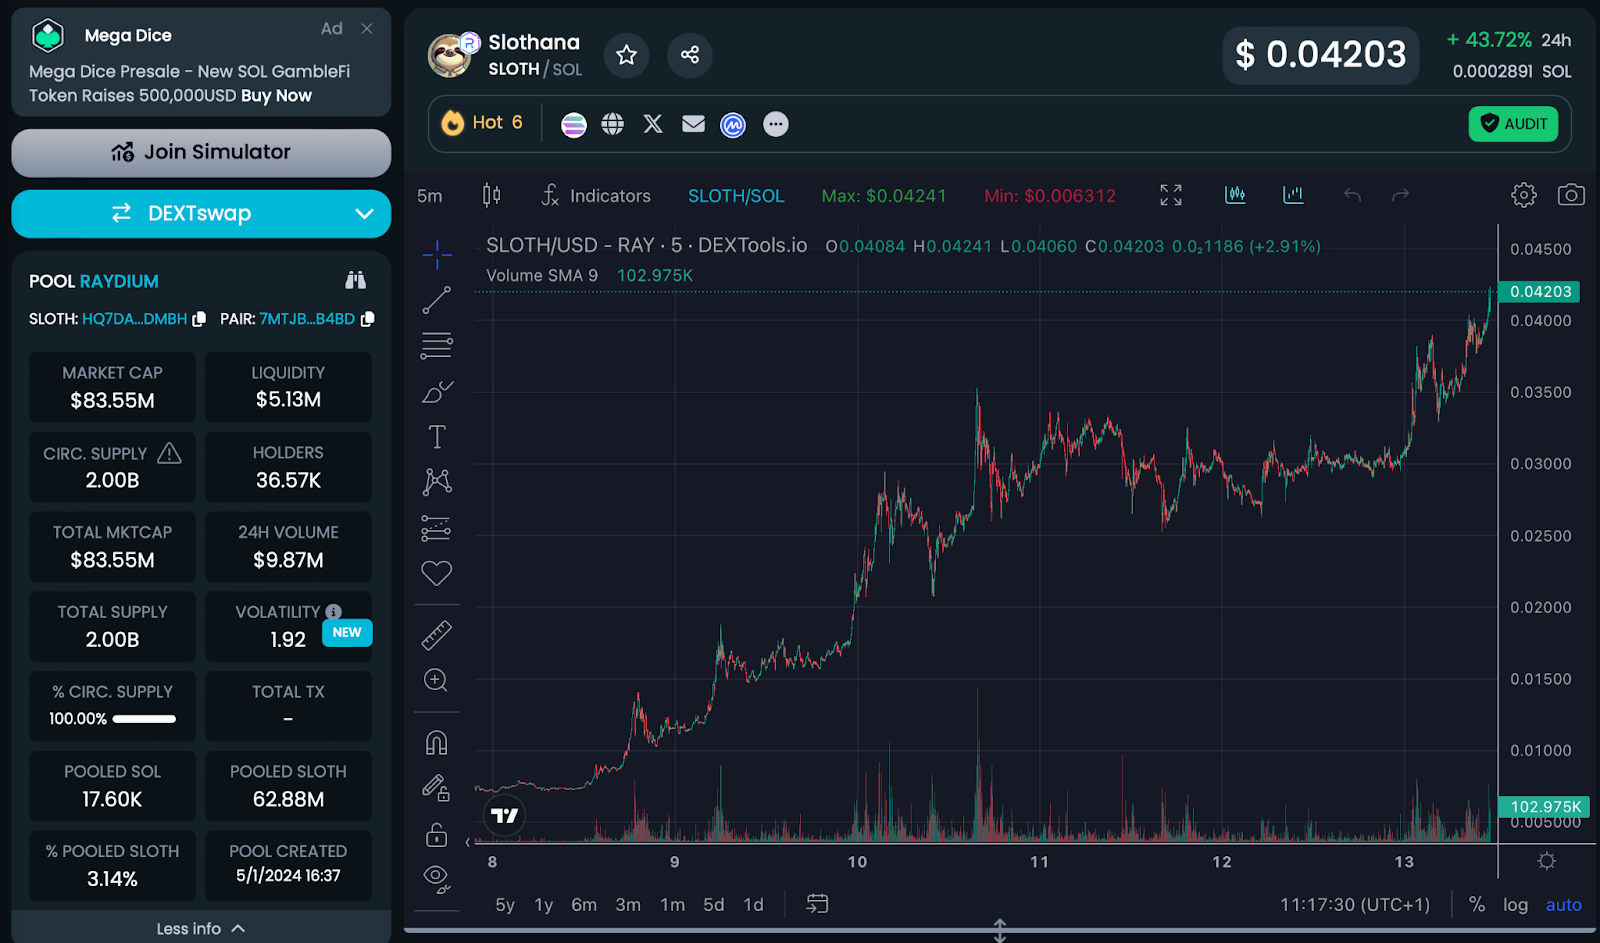This screenshot has width=1600, height=943.
Task: Take chart snapshot with camera icon
Action: click(1571, 195)
